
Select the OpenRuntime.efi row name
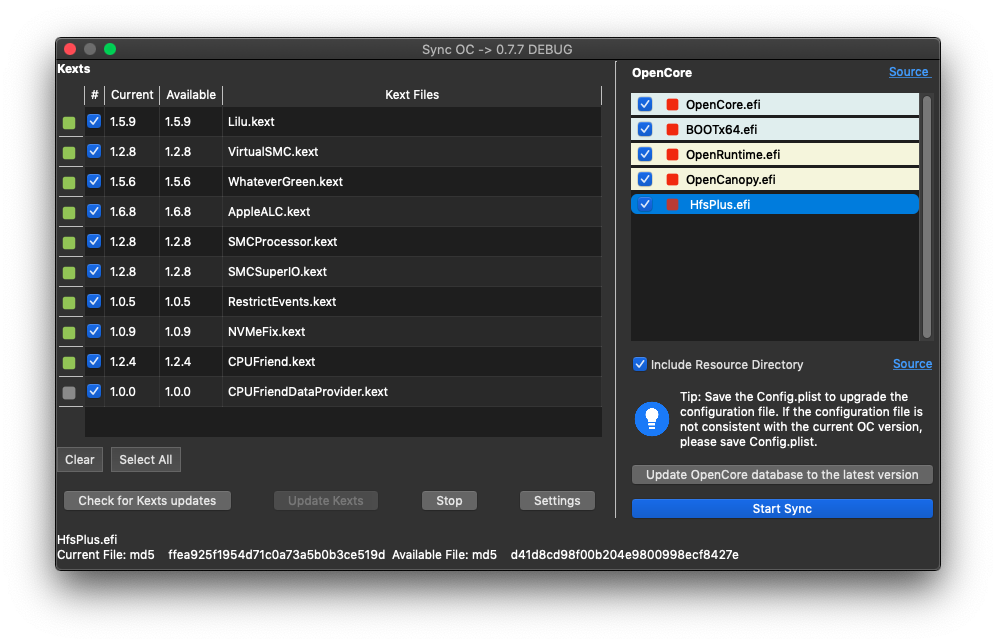click(x=732, y=154)
